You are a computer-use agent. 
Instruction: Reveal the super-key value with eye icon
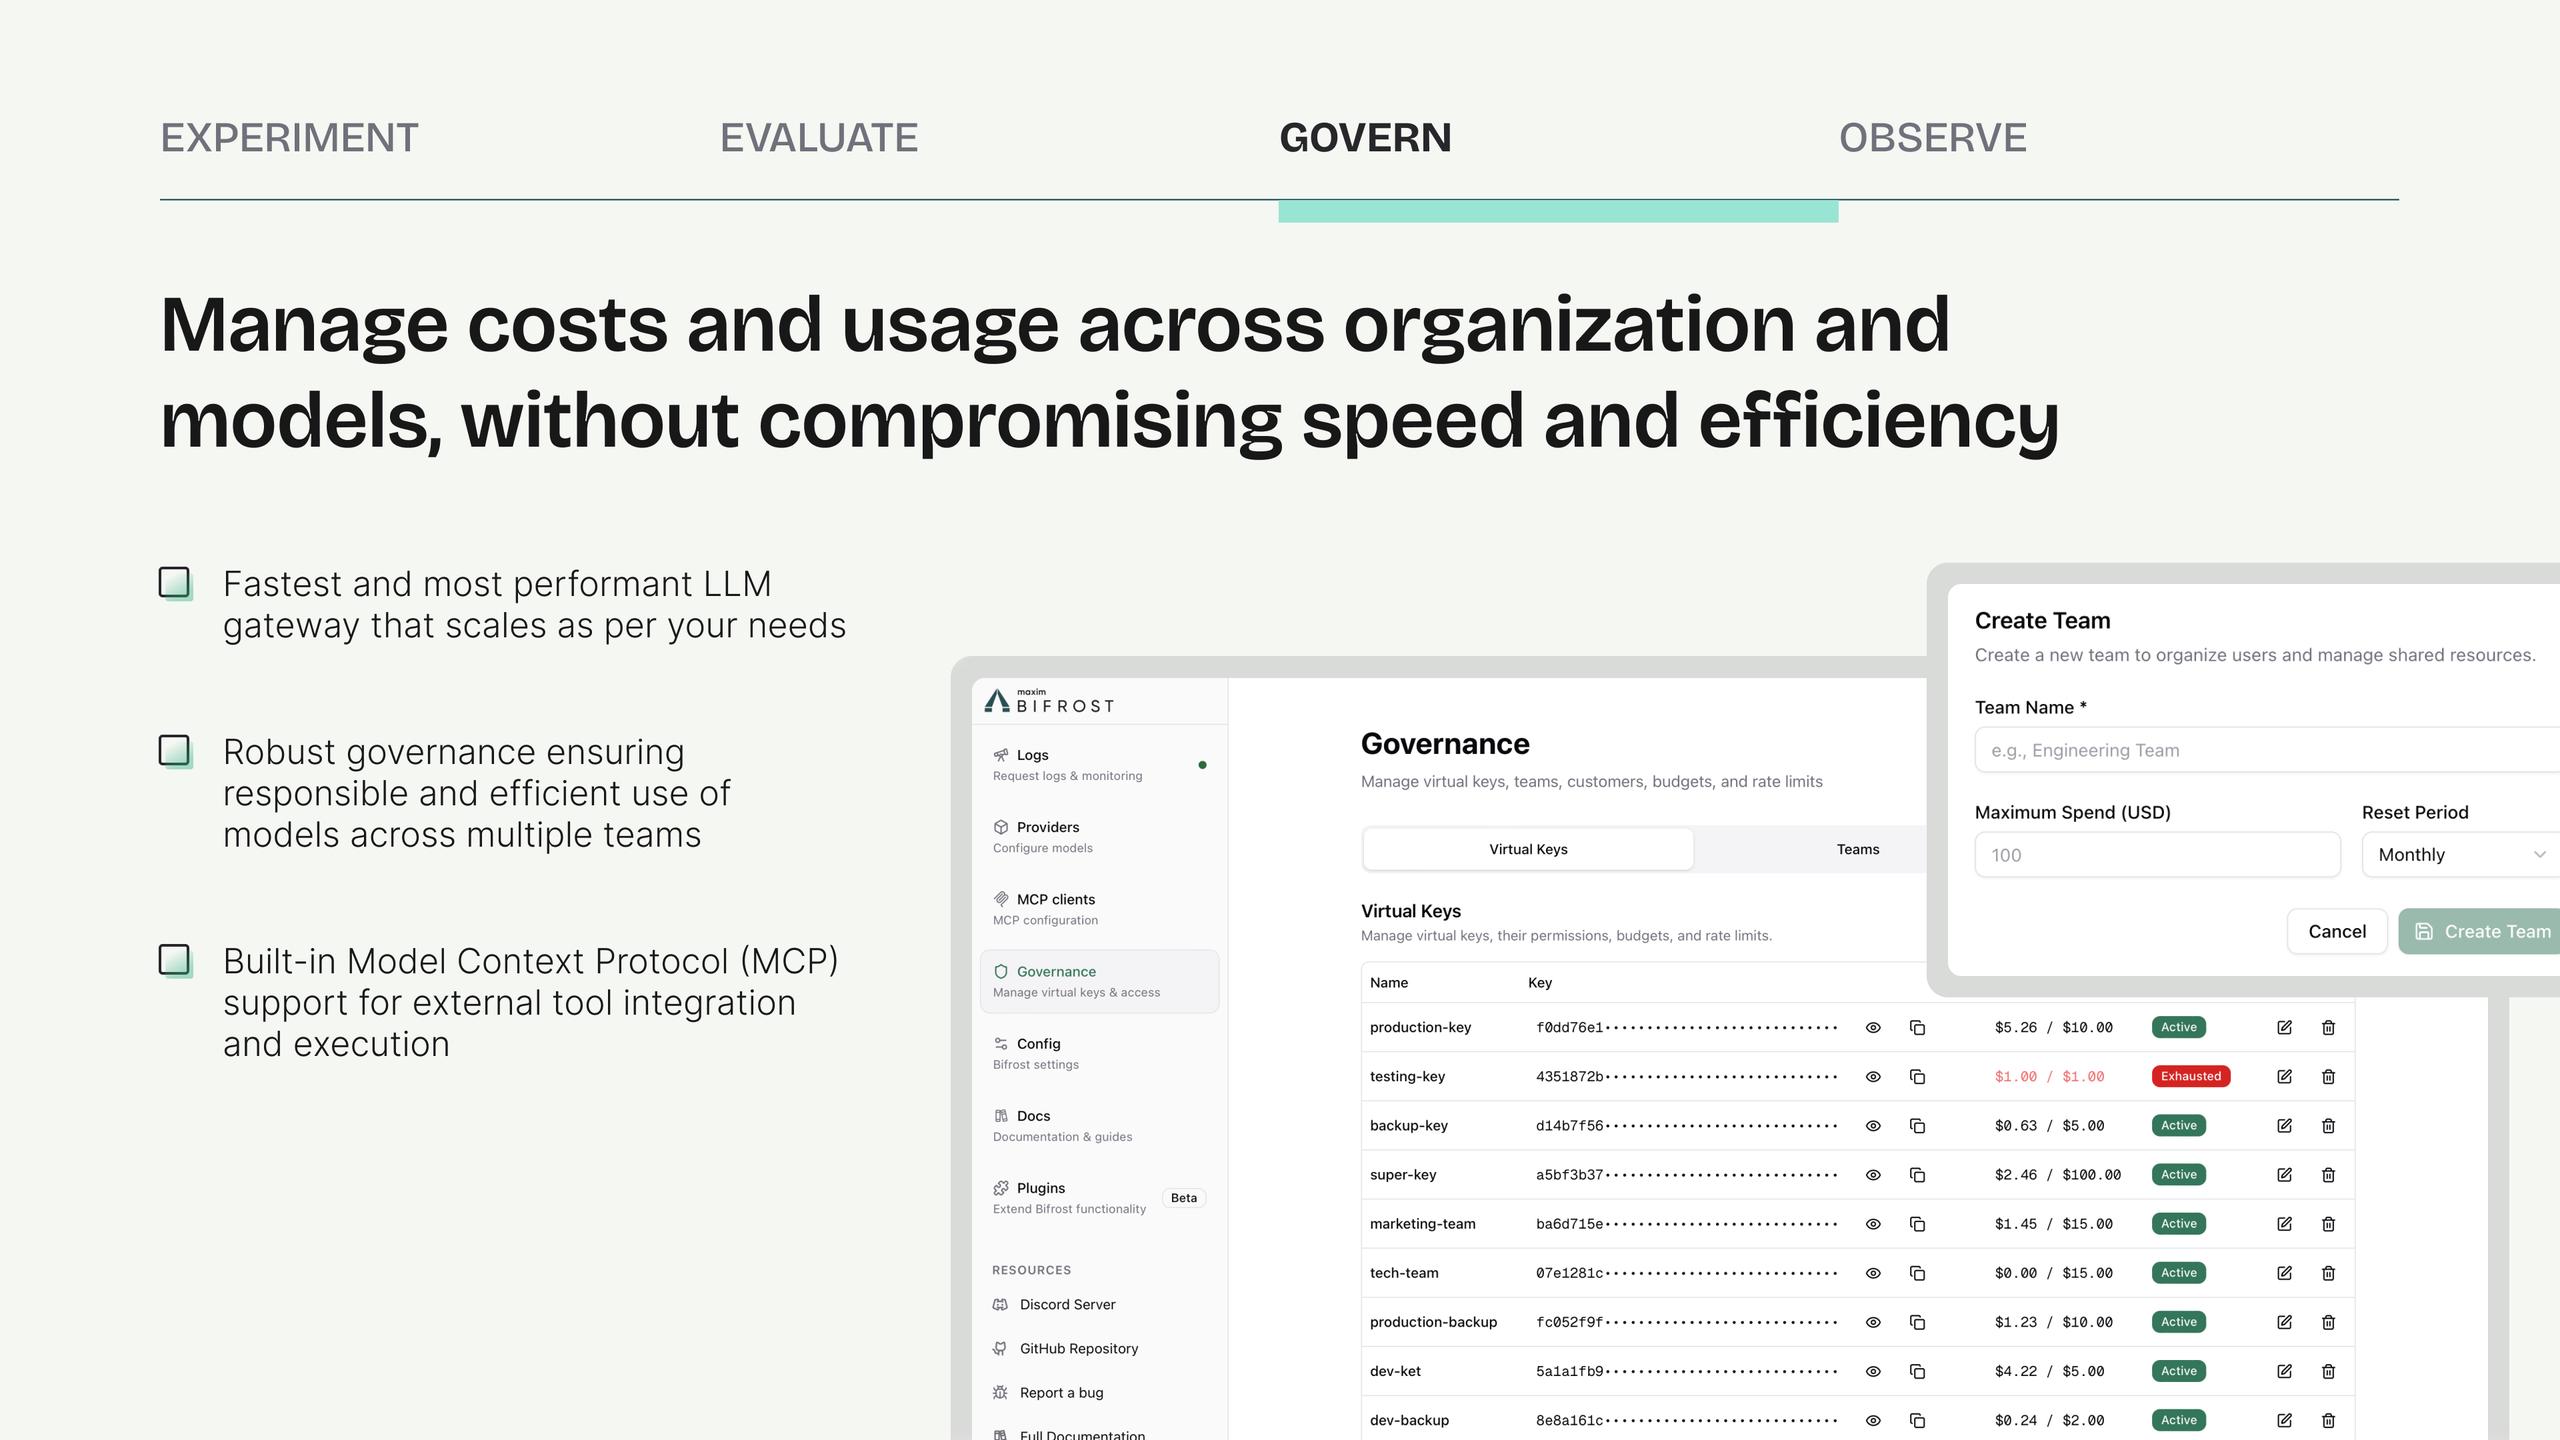tap(1873, 1175)
